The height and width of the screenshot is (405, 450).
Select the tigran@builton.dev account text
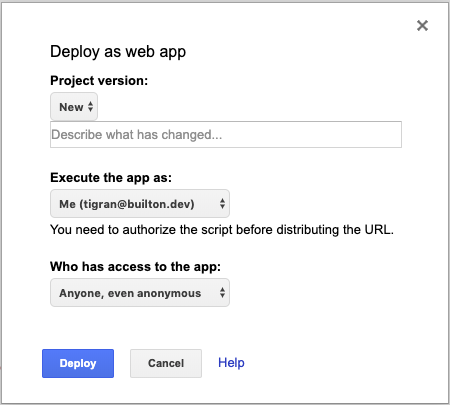click(x=137, y=204)
